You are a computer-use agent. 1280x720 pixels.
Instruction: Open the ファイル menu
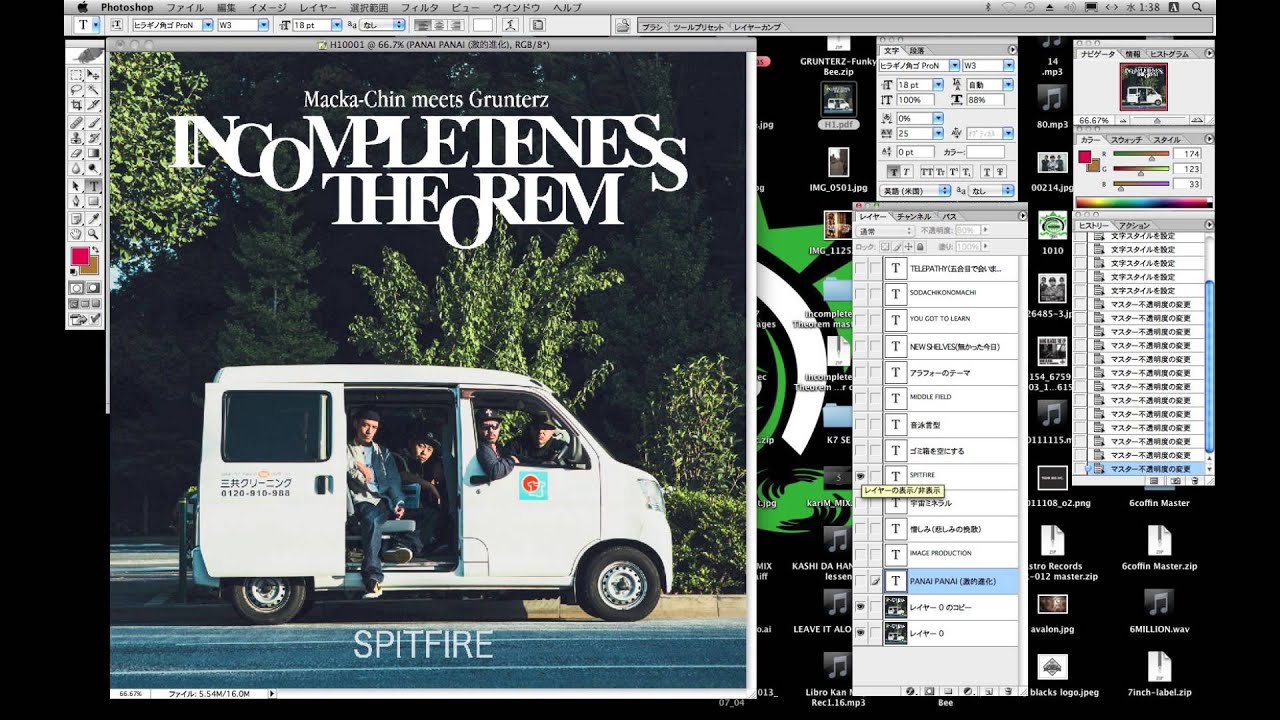(184, 7)
